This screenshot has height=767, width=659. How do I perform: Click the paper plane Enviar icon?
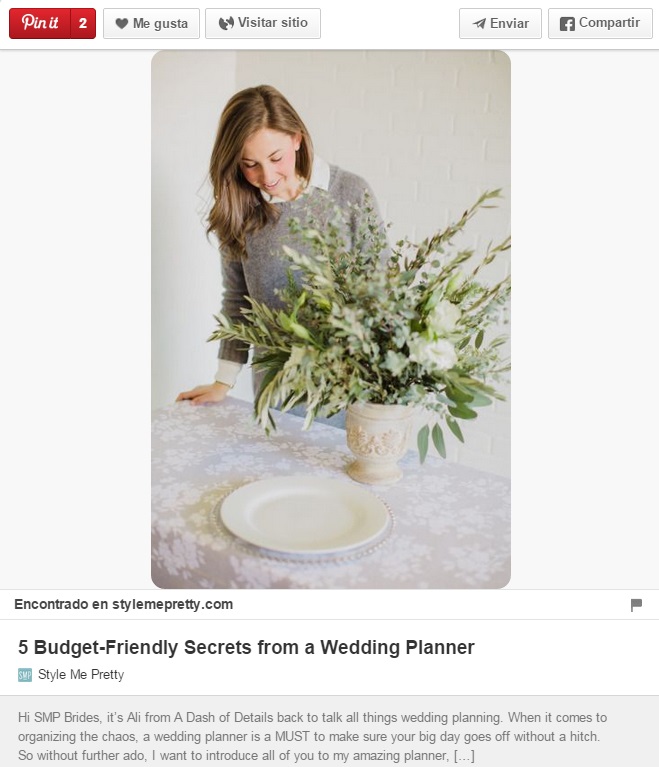tap(479, 23)
